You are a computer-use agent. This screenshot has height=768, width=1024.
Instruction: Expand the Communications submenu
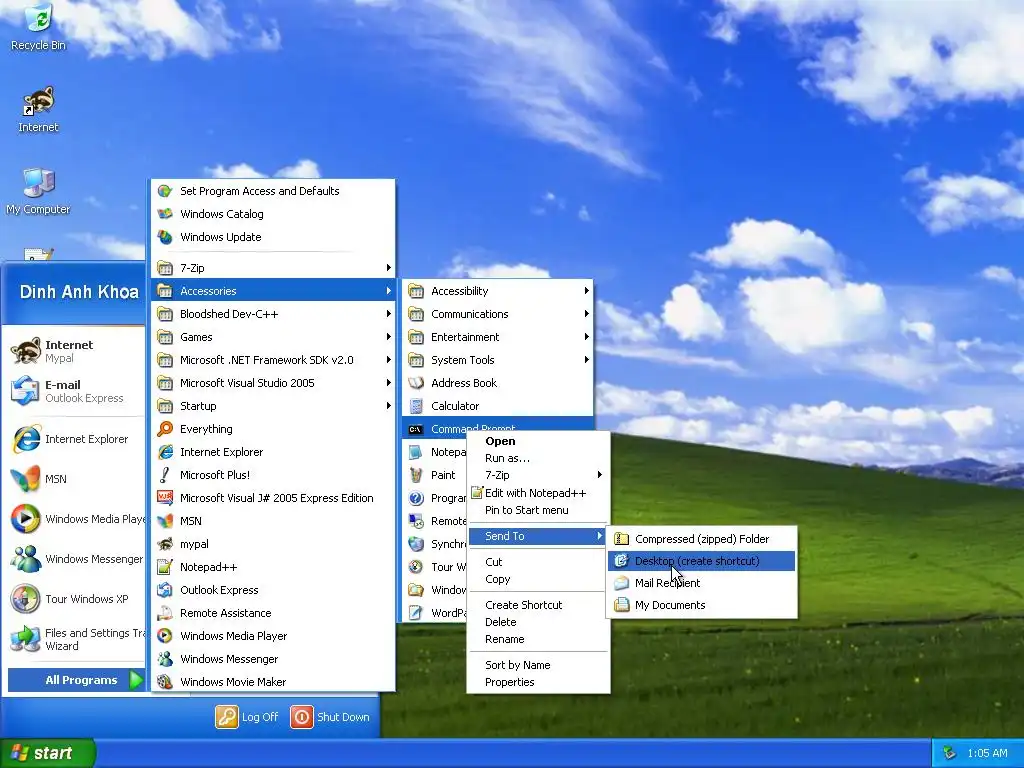498,314
